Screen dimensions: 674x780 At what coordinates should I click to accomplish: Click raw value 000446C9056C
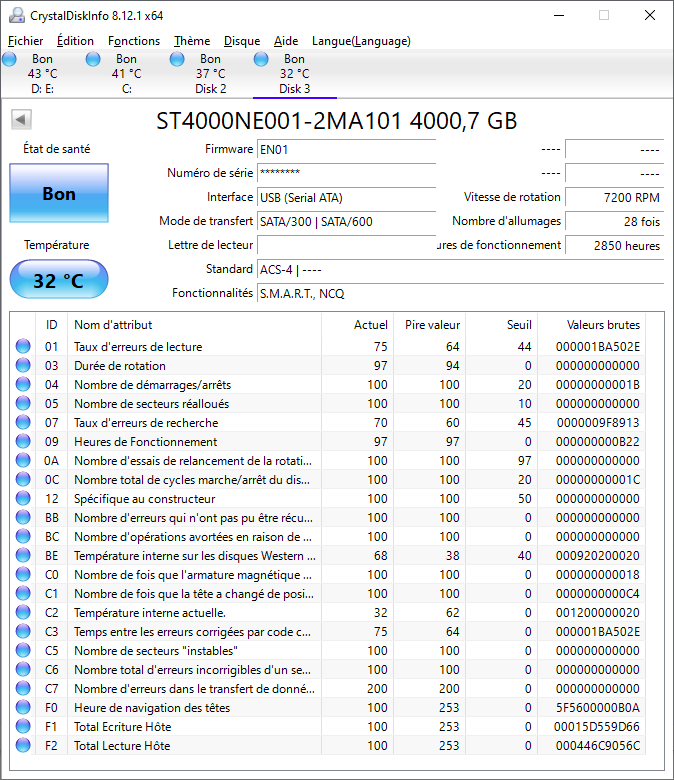pos(597,746)
